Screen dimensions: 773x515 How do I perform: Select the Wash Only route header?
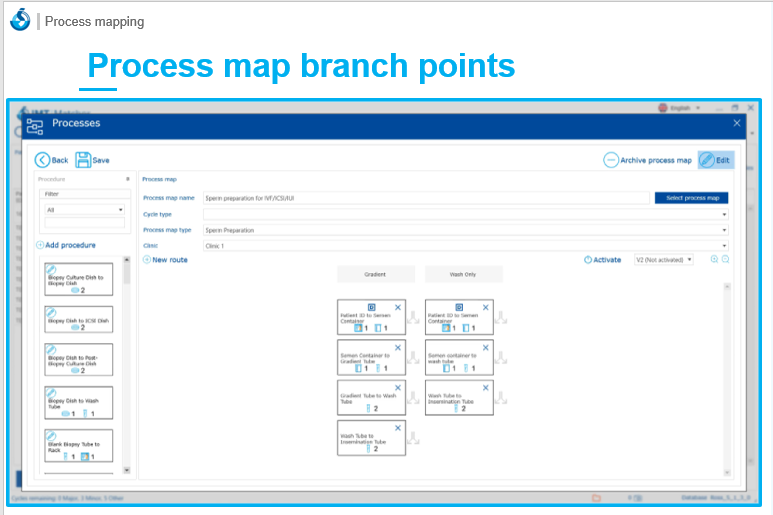(x=463, y=274)
